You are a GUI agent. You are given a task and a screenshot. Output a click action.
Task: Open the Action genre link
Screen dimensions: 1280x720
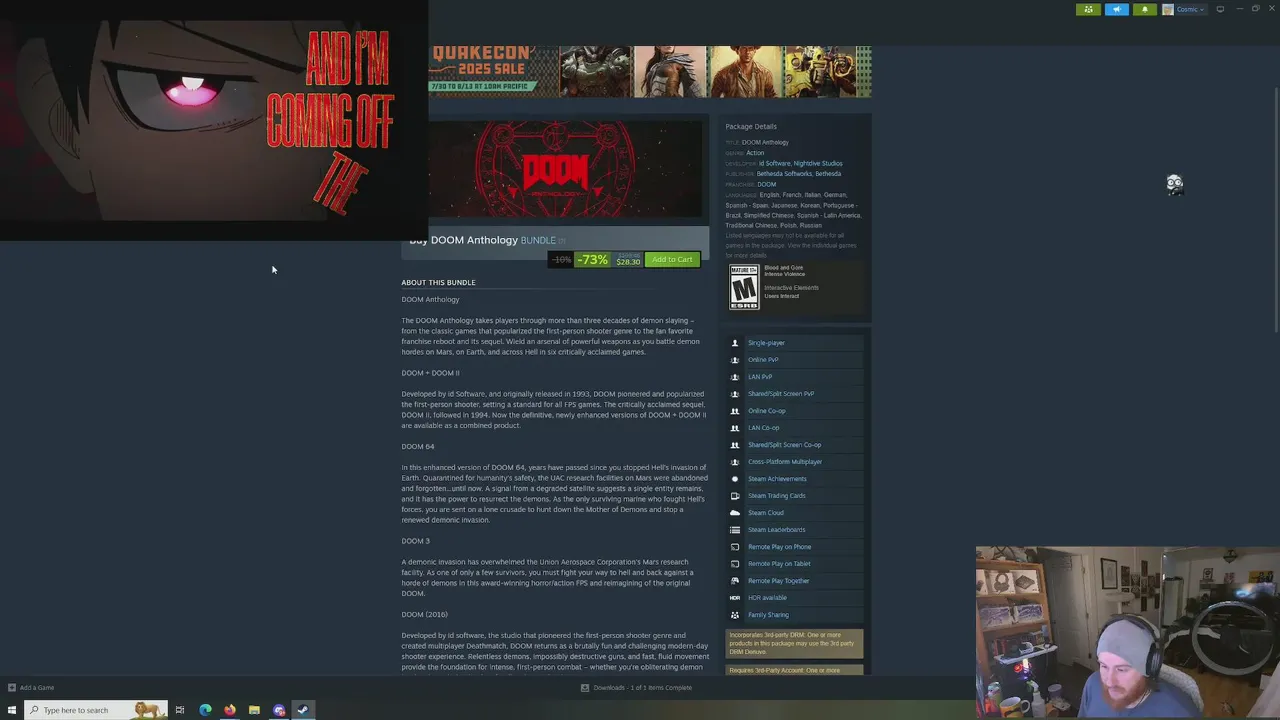click(755, 153)
